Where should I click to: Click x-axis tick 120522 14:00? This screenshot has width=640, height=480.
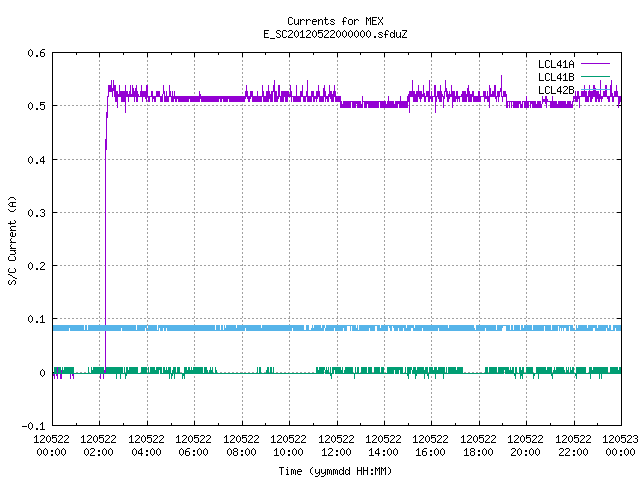(383, 445)
